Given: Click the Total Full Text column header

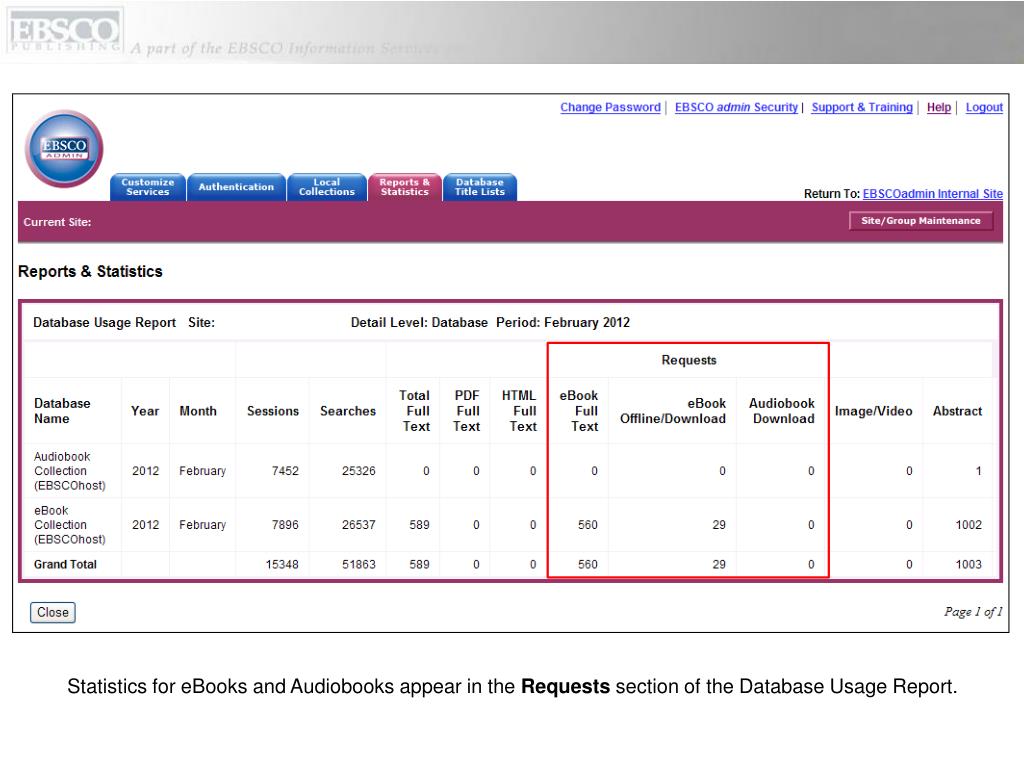Looking at the screenshot, I should [x=415, y=411].
